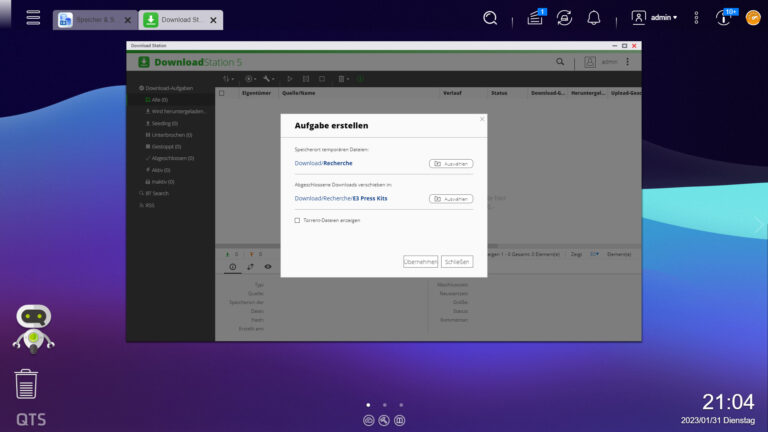Open the external devices sync icon
Screen dimensions: 768x432
coord(564,18)
